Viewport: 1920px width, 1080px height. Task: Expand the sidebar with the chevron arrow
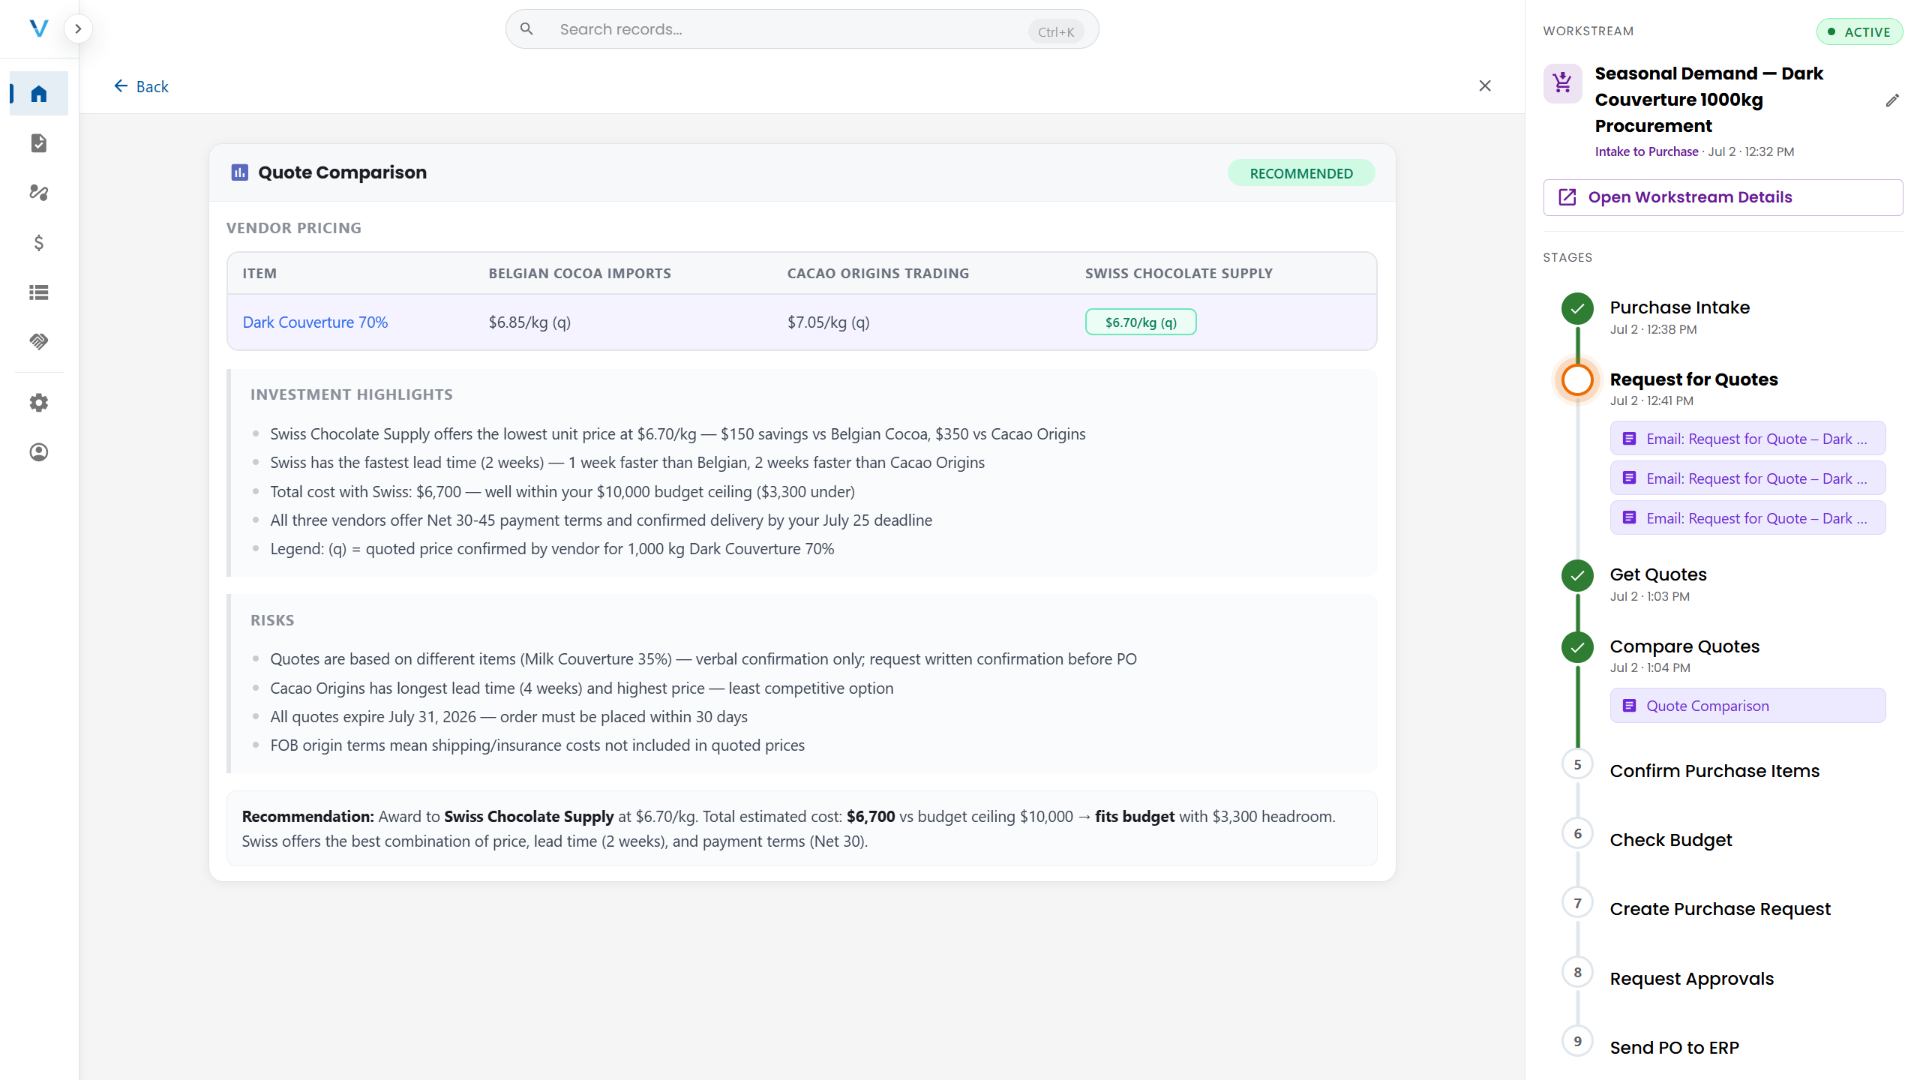[78, 29]
